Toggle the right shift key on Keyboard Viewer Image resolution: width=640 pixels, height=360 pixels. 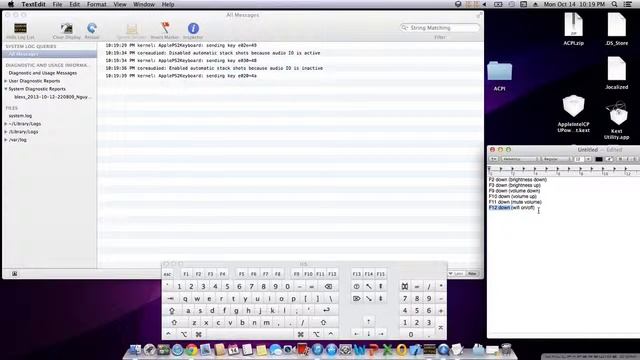[323, 322]
